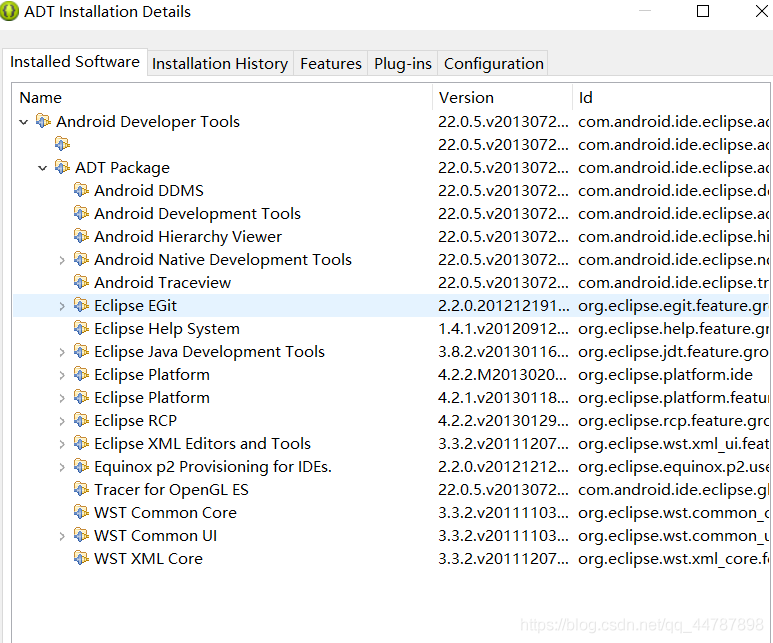Sort by the Version column header
The width and height of the screenshot is (773, 643).
point(502,98)
